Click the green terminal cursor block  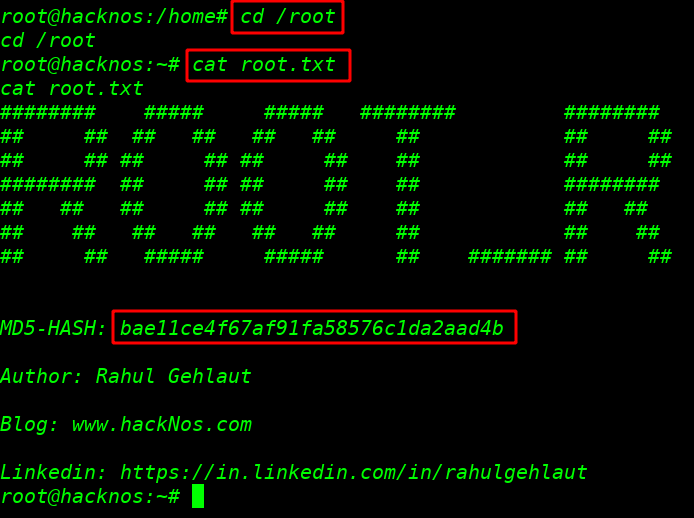click(198, 496)
